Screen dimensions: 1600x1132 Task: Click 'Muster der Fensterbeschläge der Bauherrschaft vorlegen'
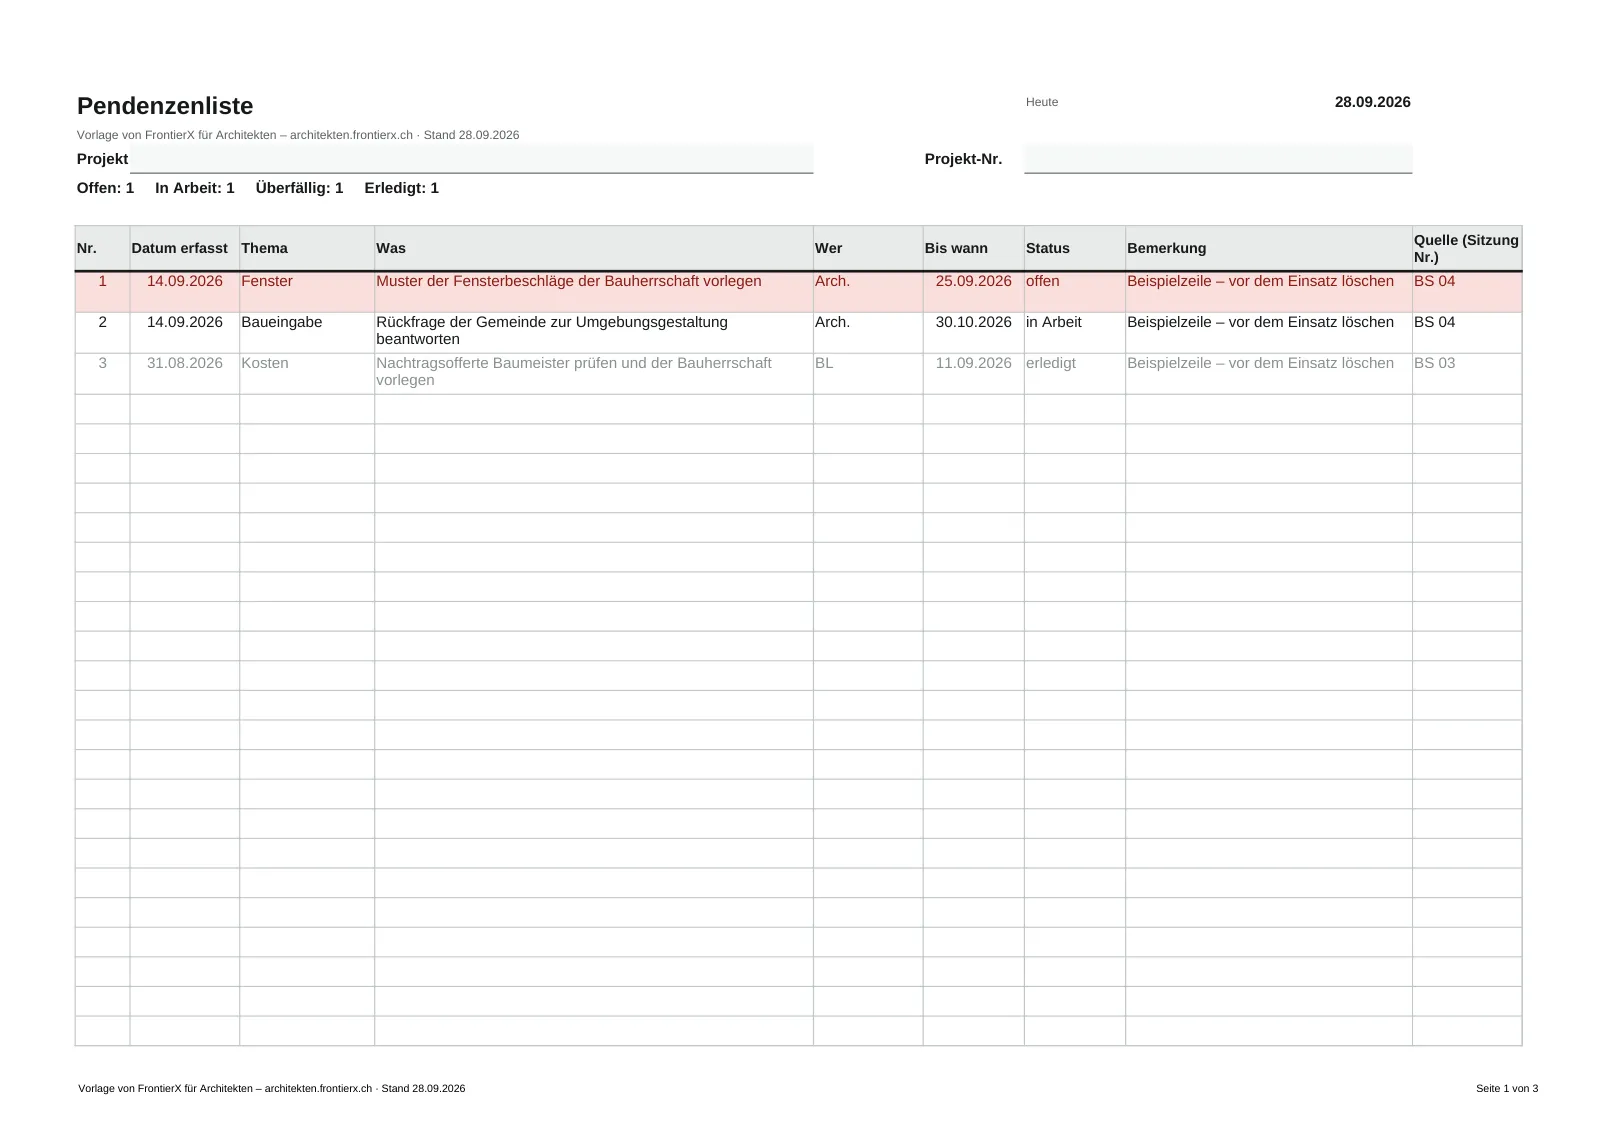(594, 292)
